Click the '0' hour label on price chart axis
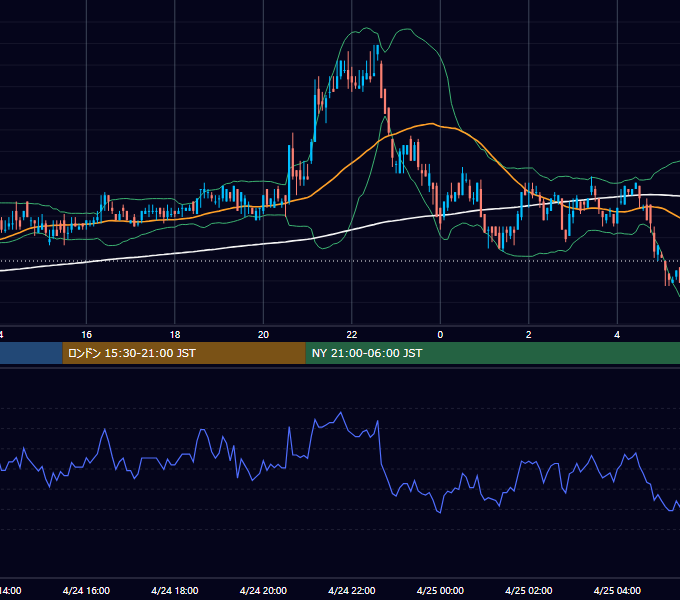 pyautogui.click(x=440, y=335)
